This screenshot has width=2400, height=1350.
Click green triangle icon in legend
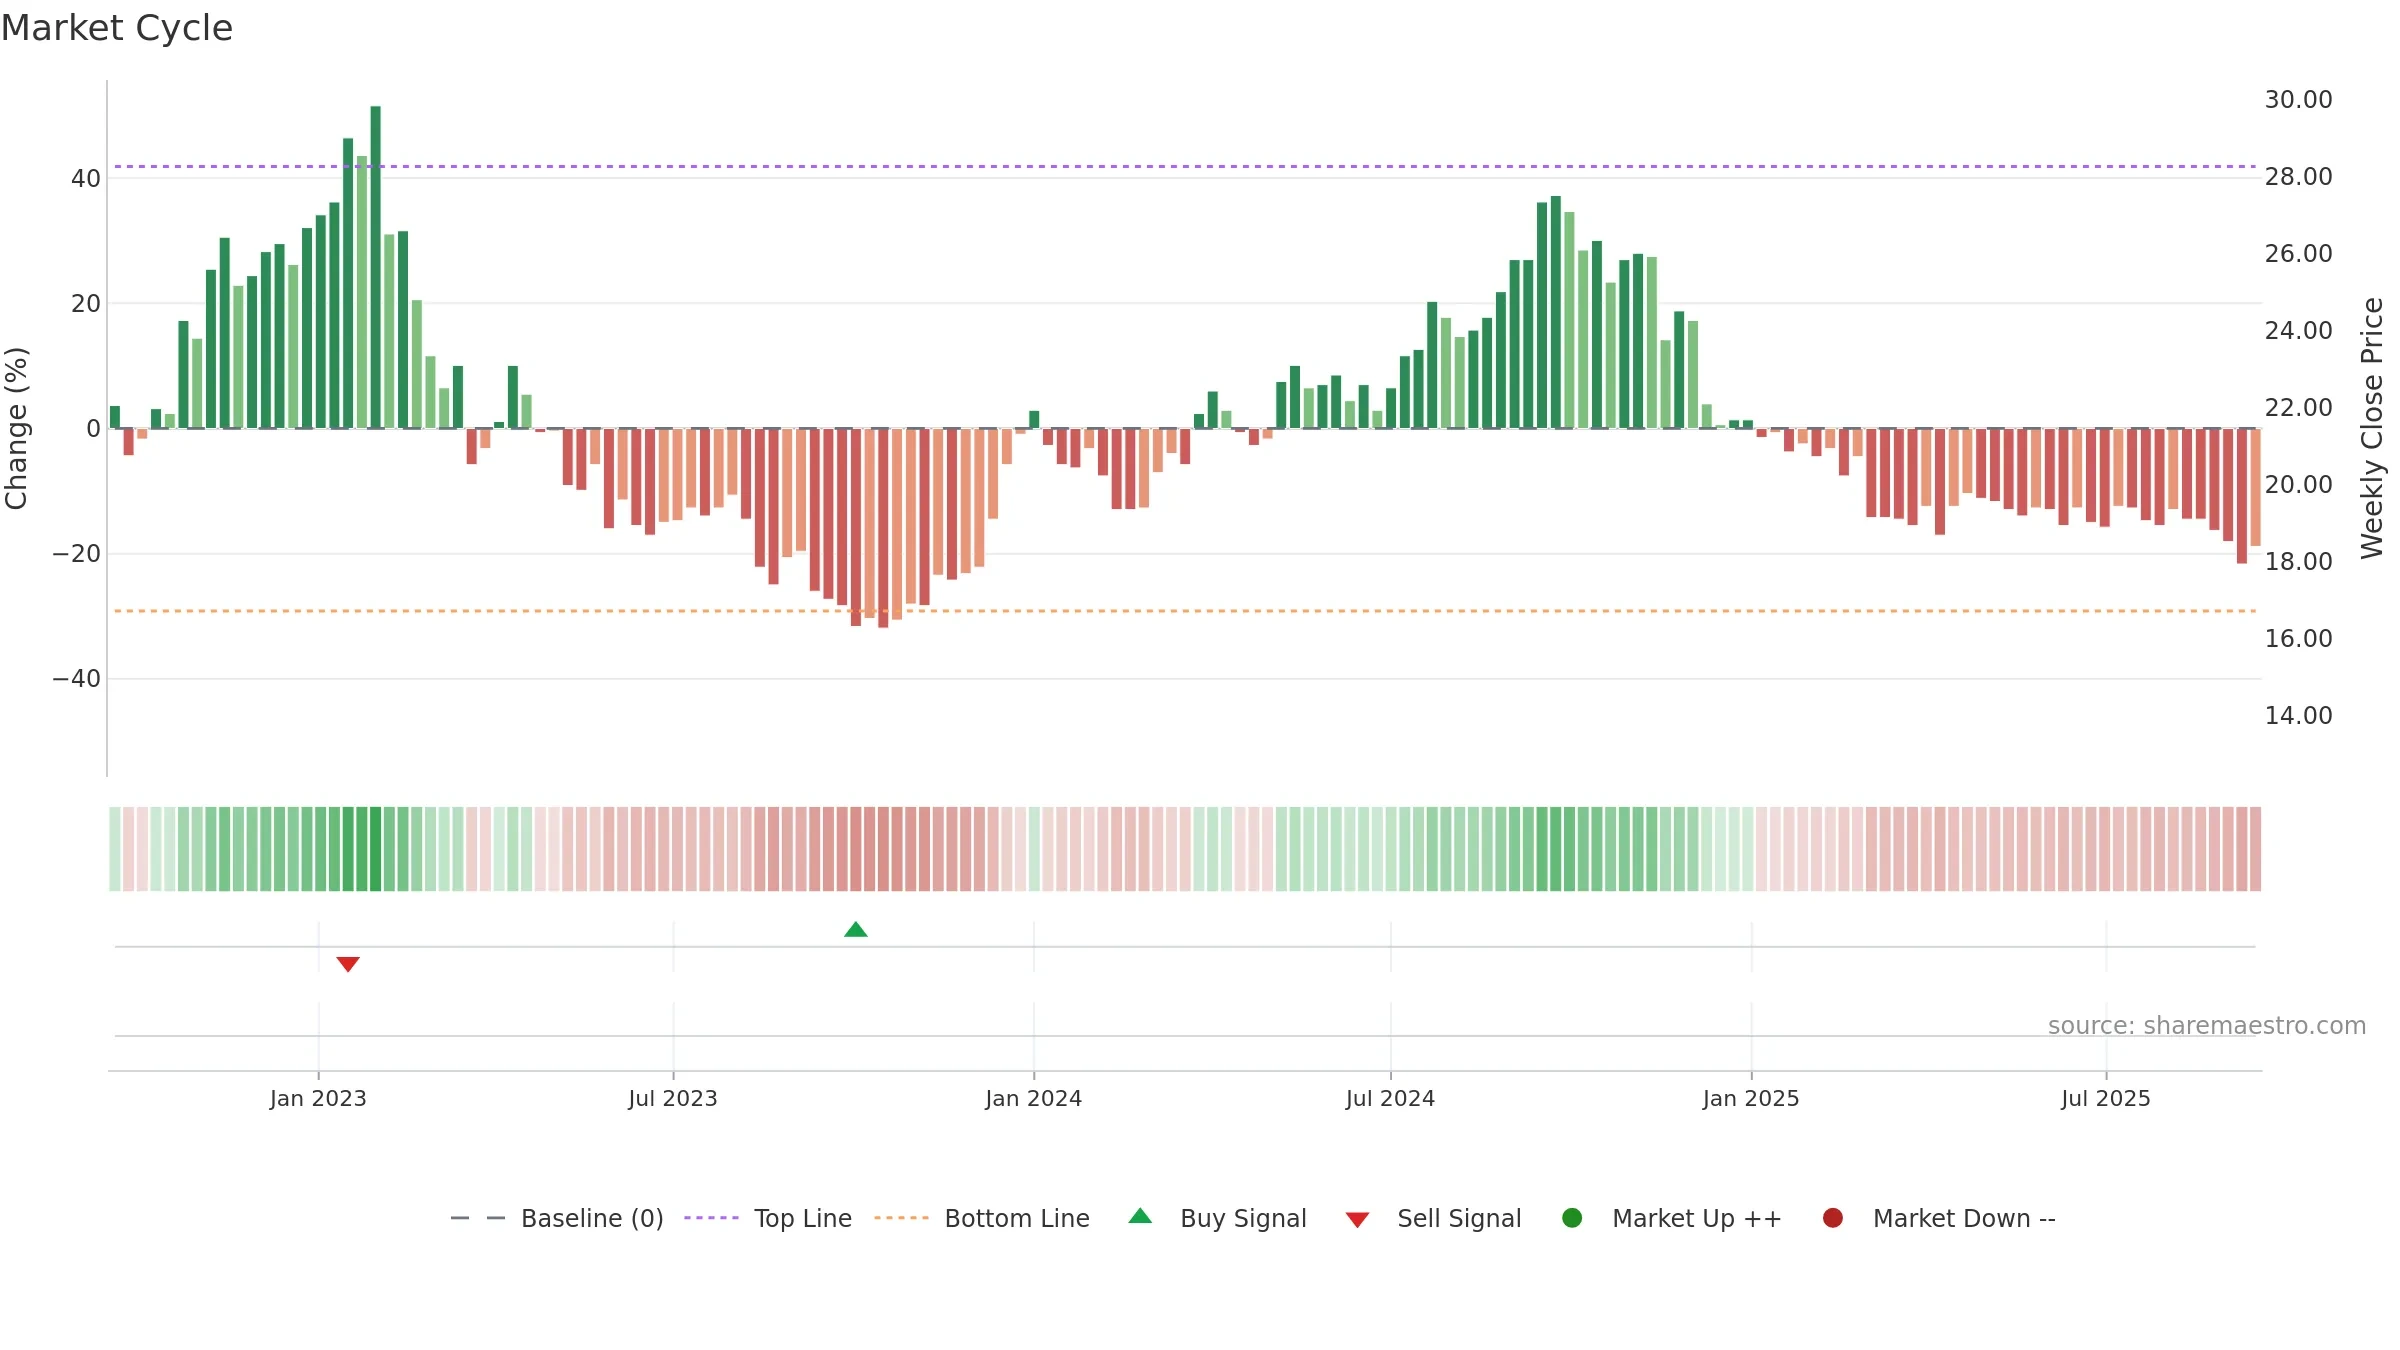1140,1216
